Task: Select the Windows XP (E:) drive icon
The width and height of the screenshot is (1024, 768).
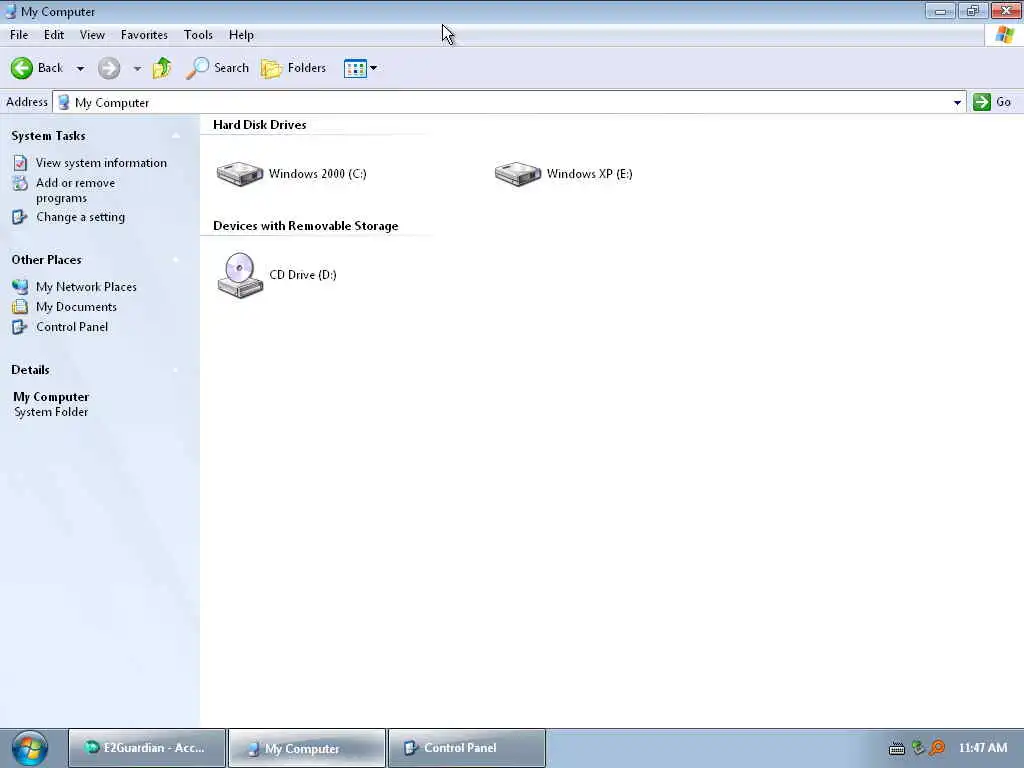Action: (518, 174)
